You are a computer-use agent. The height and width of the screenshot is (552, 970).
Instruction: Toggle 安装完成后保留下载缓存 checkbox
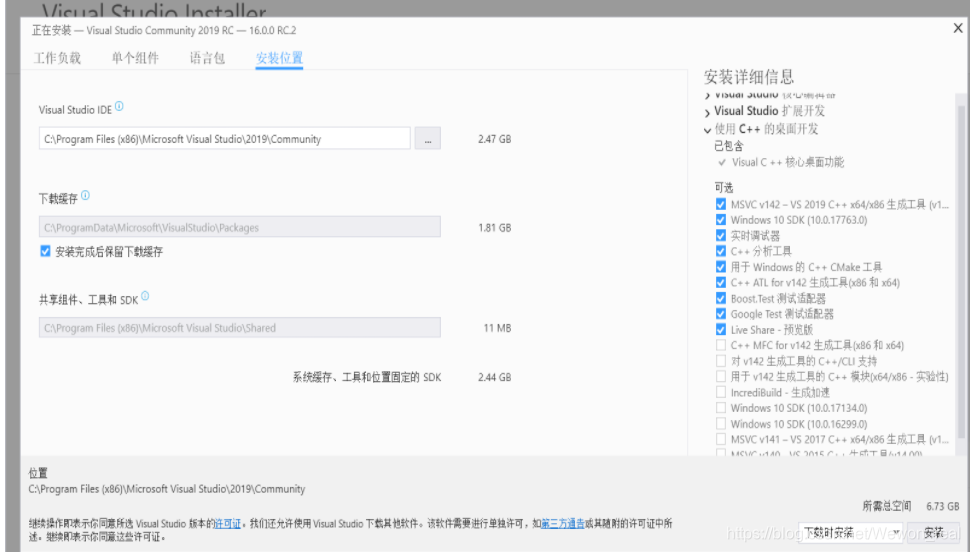tap(45, 251)
